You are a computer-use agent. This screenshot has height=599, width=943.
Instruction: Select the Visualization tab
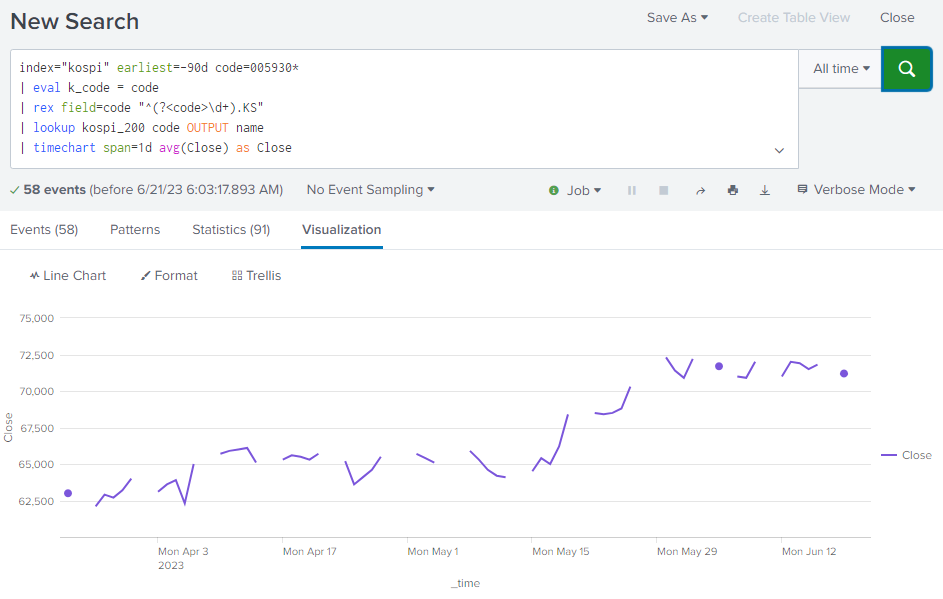342,230
